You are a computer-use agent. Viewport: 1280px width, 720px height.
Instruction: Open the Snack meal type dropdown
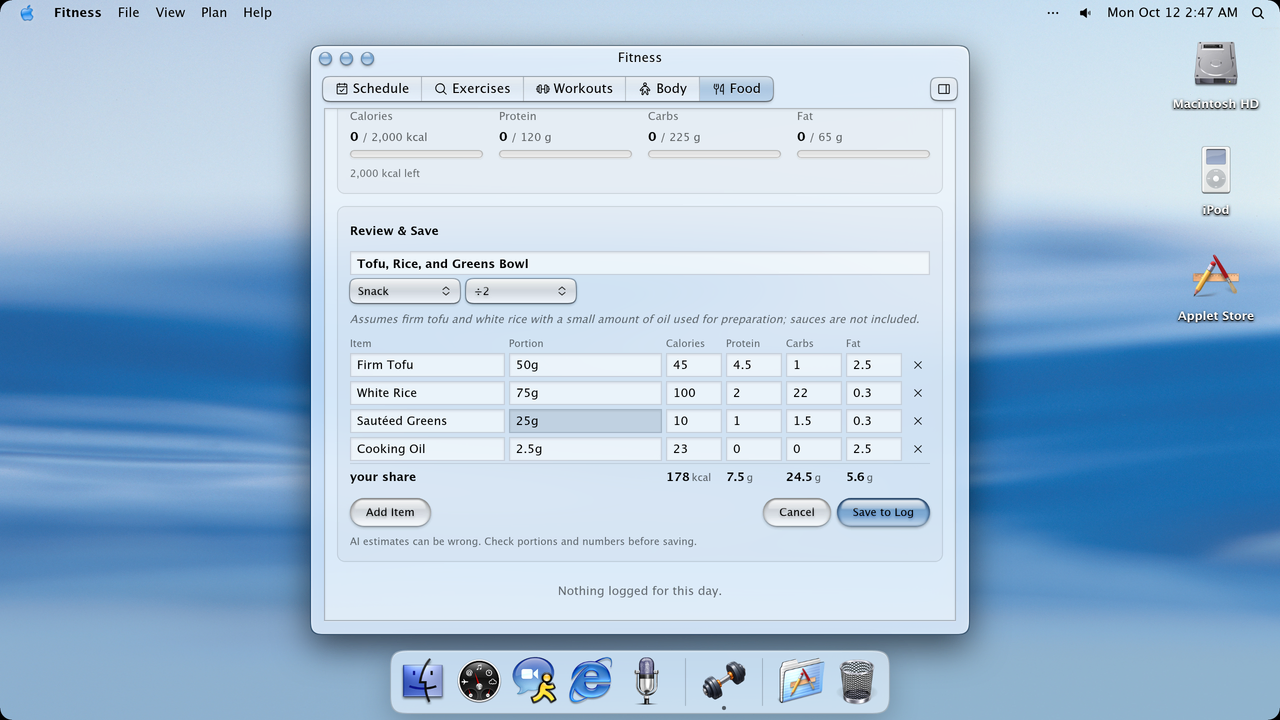click(404, 291)
